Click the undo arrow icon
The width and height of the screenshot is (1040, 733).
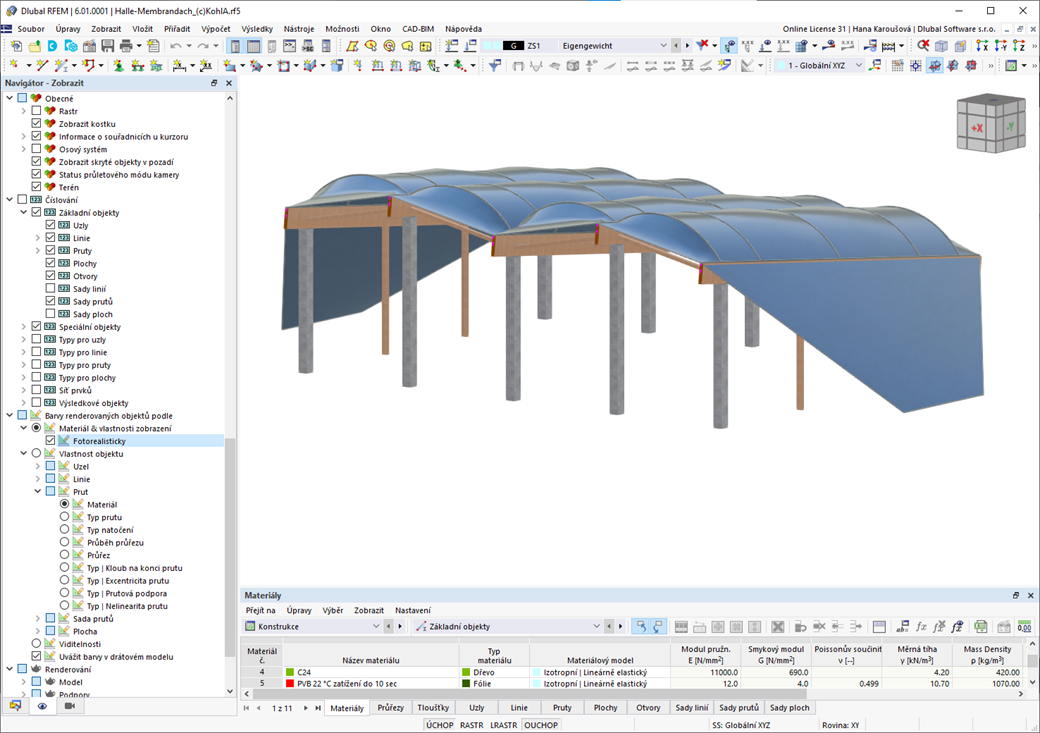176,46
